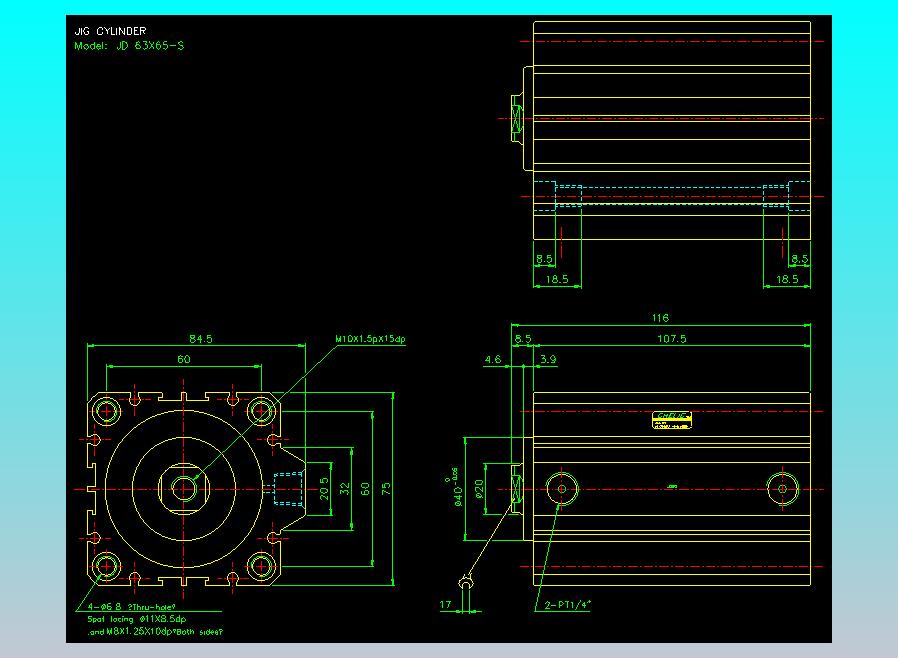Click the center rod hole in front view
The image size is (898, 658).
coord(184,488)
